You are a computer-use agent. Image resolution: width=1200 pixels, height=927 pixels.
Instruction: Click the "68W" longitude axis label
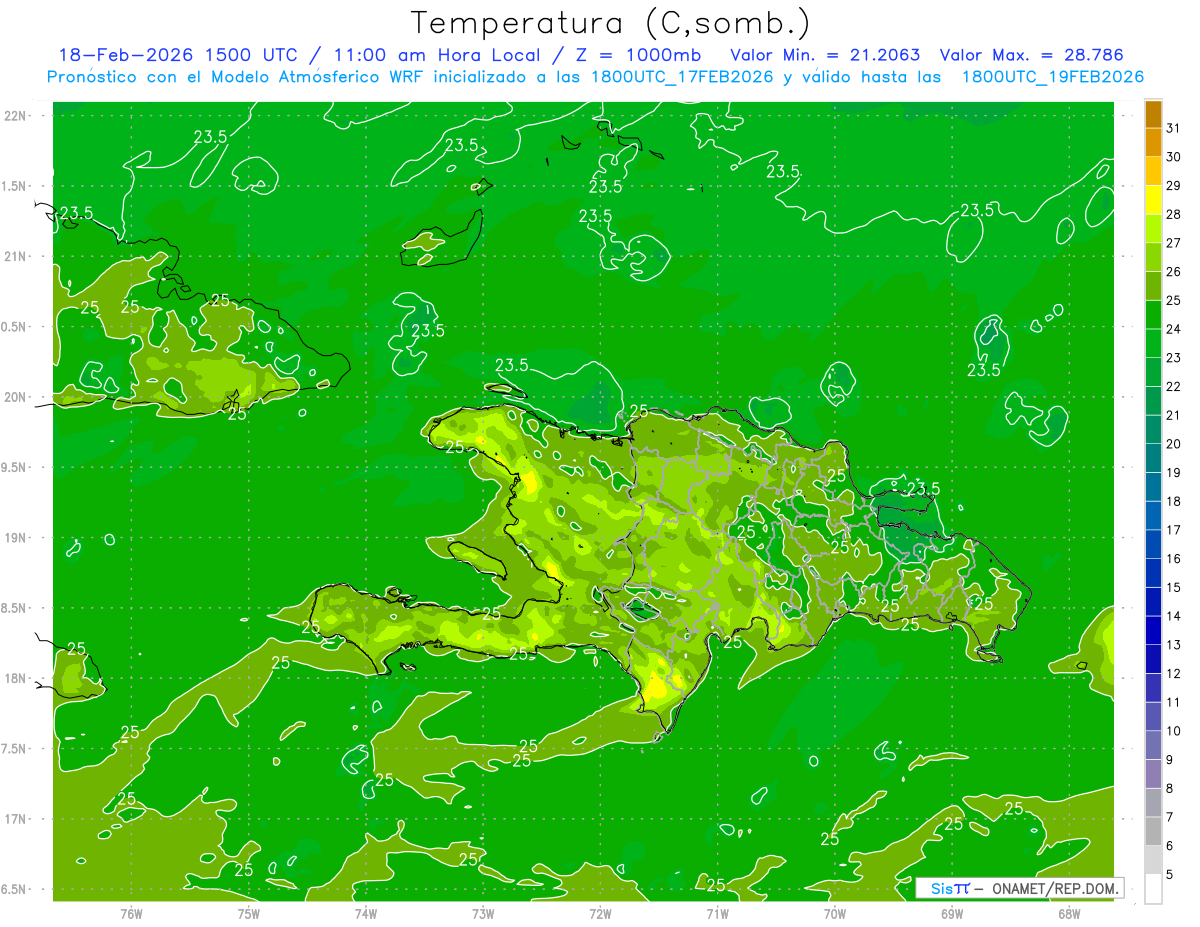1068,913
